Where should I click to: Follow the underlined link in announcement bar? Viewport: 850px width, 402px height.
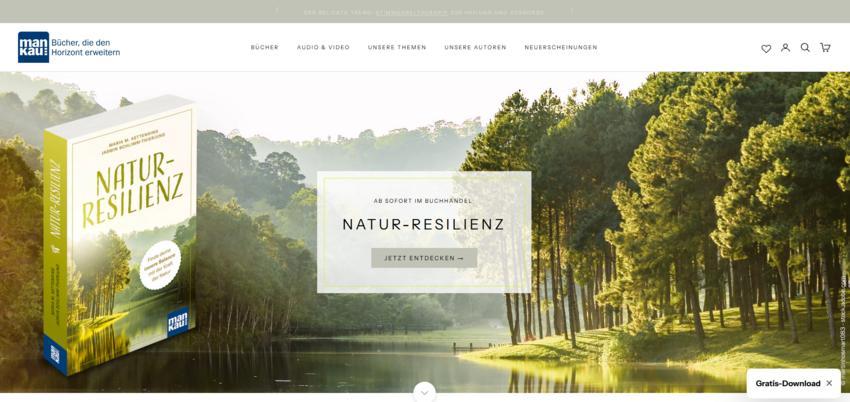click(x=412, y=12)
